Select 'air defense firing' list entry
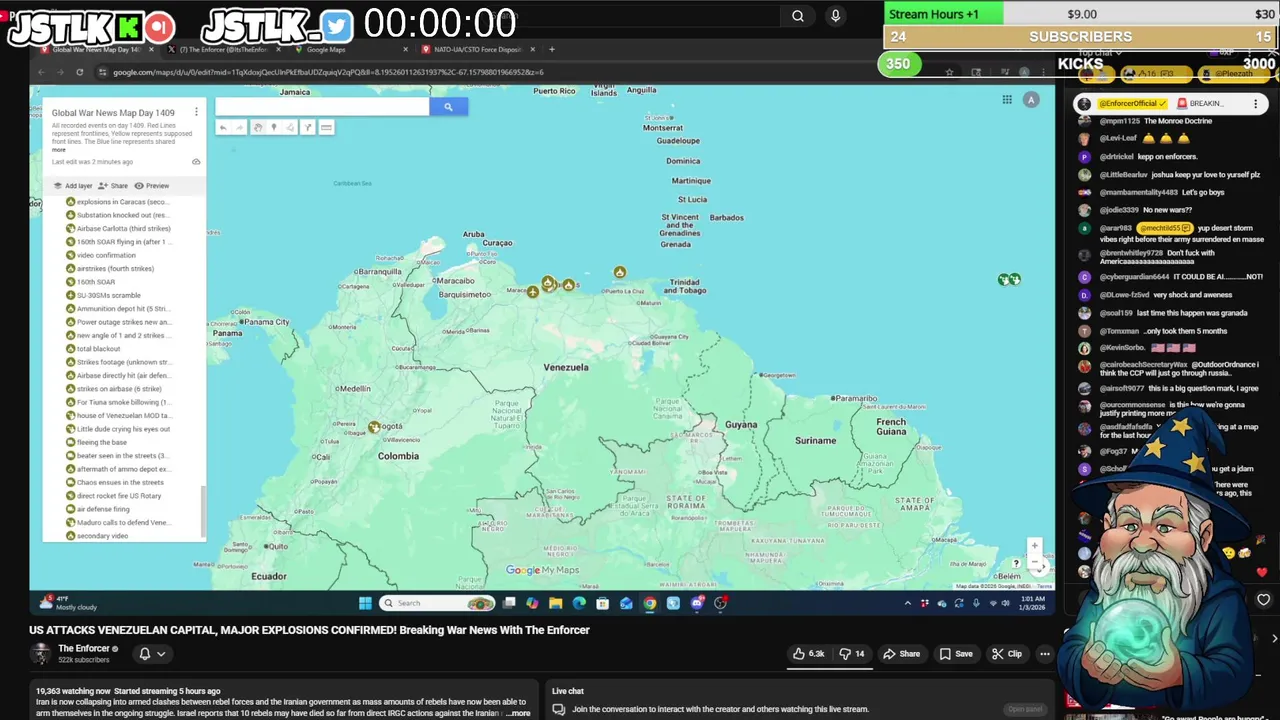Viewport: 1280px width, 720px height. pyautogui.click(x=98, y=509)
